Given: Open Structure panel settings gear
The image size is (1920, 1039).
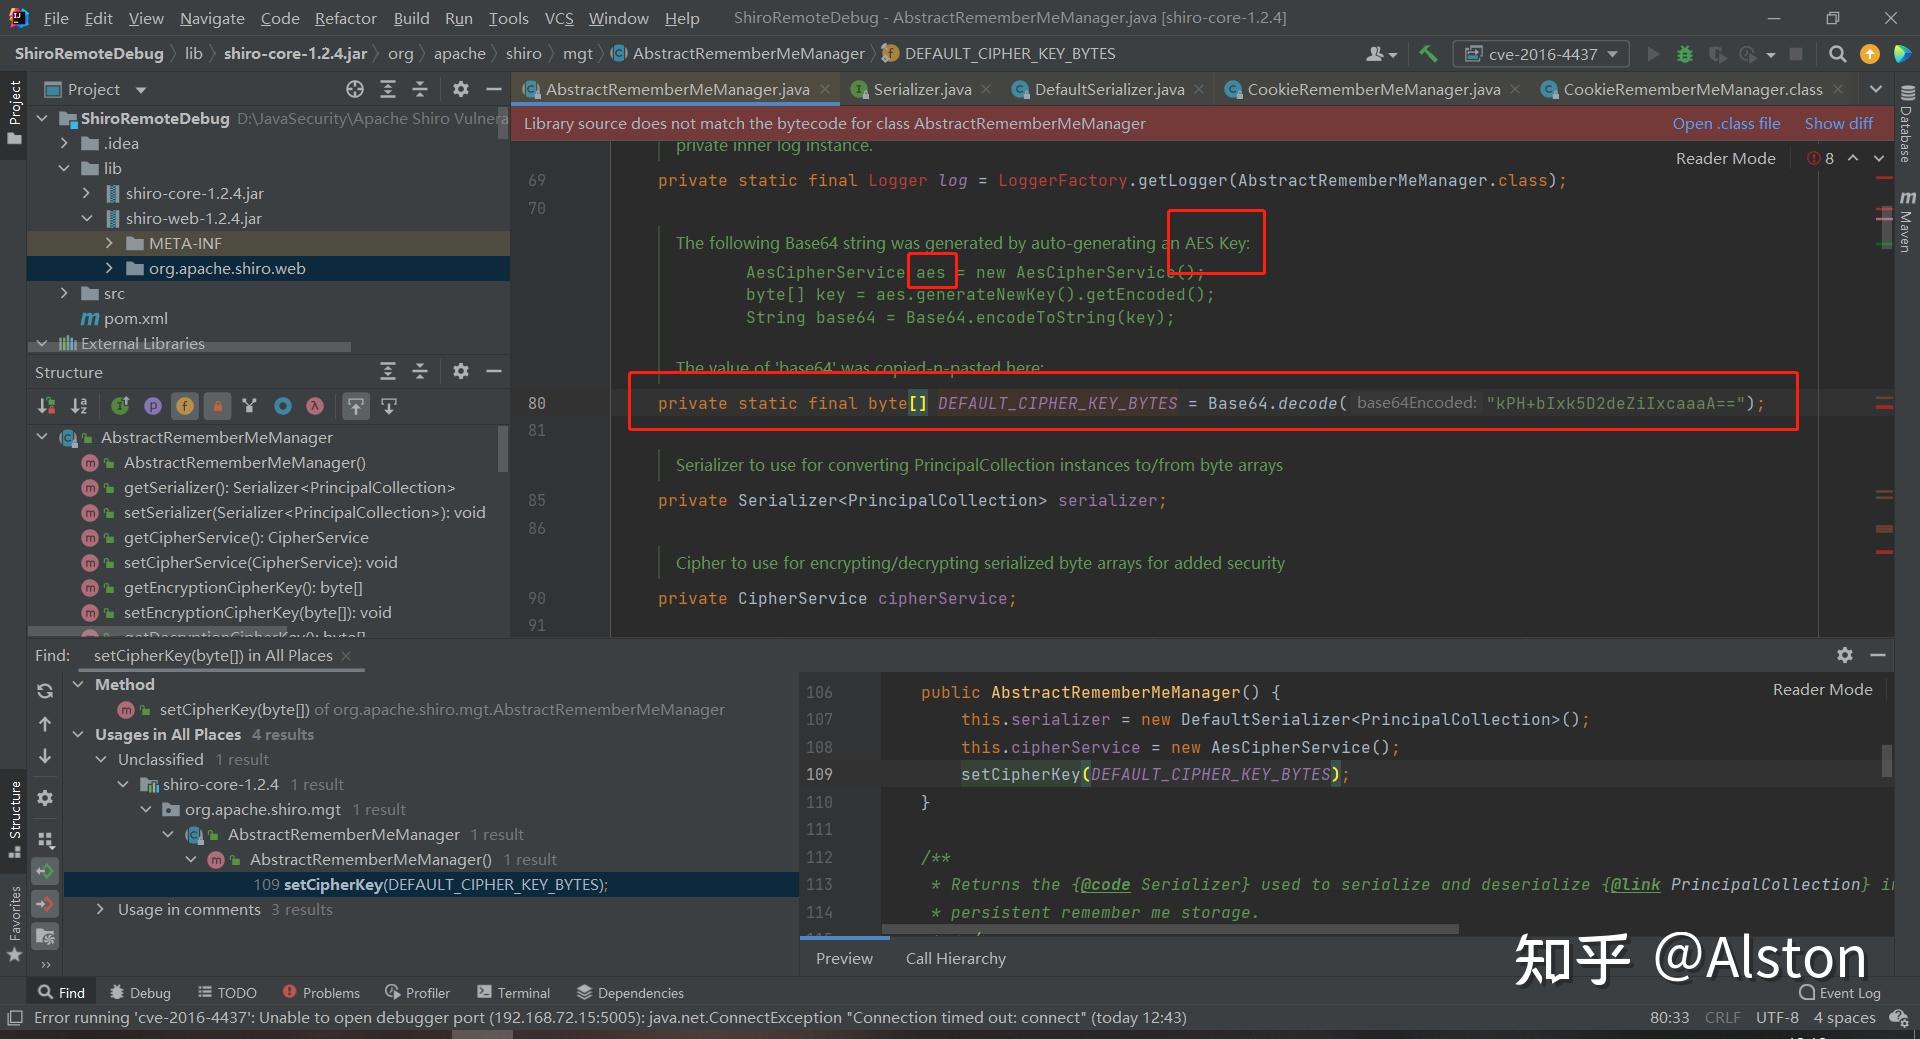Looking at the screenshot, I should [460, 372].
